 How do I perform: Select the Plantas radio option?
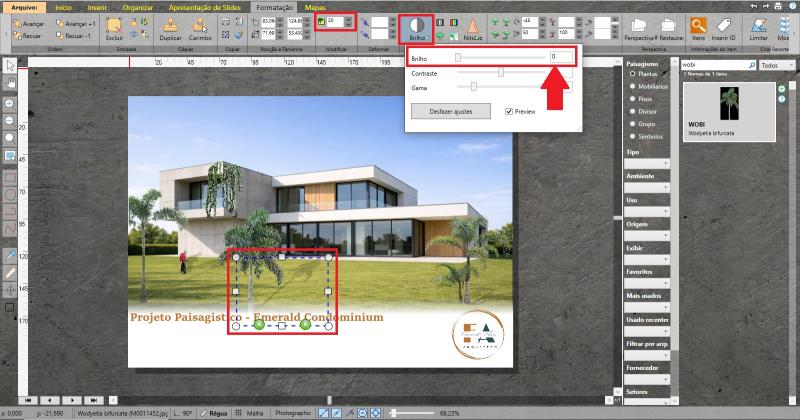coord(631,73)
